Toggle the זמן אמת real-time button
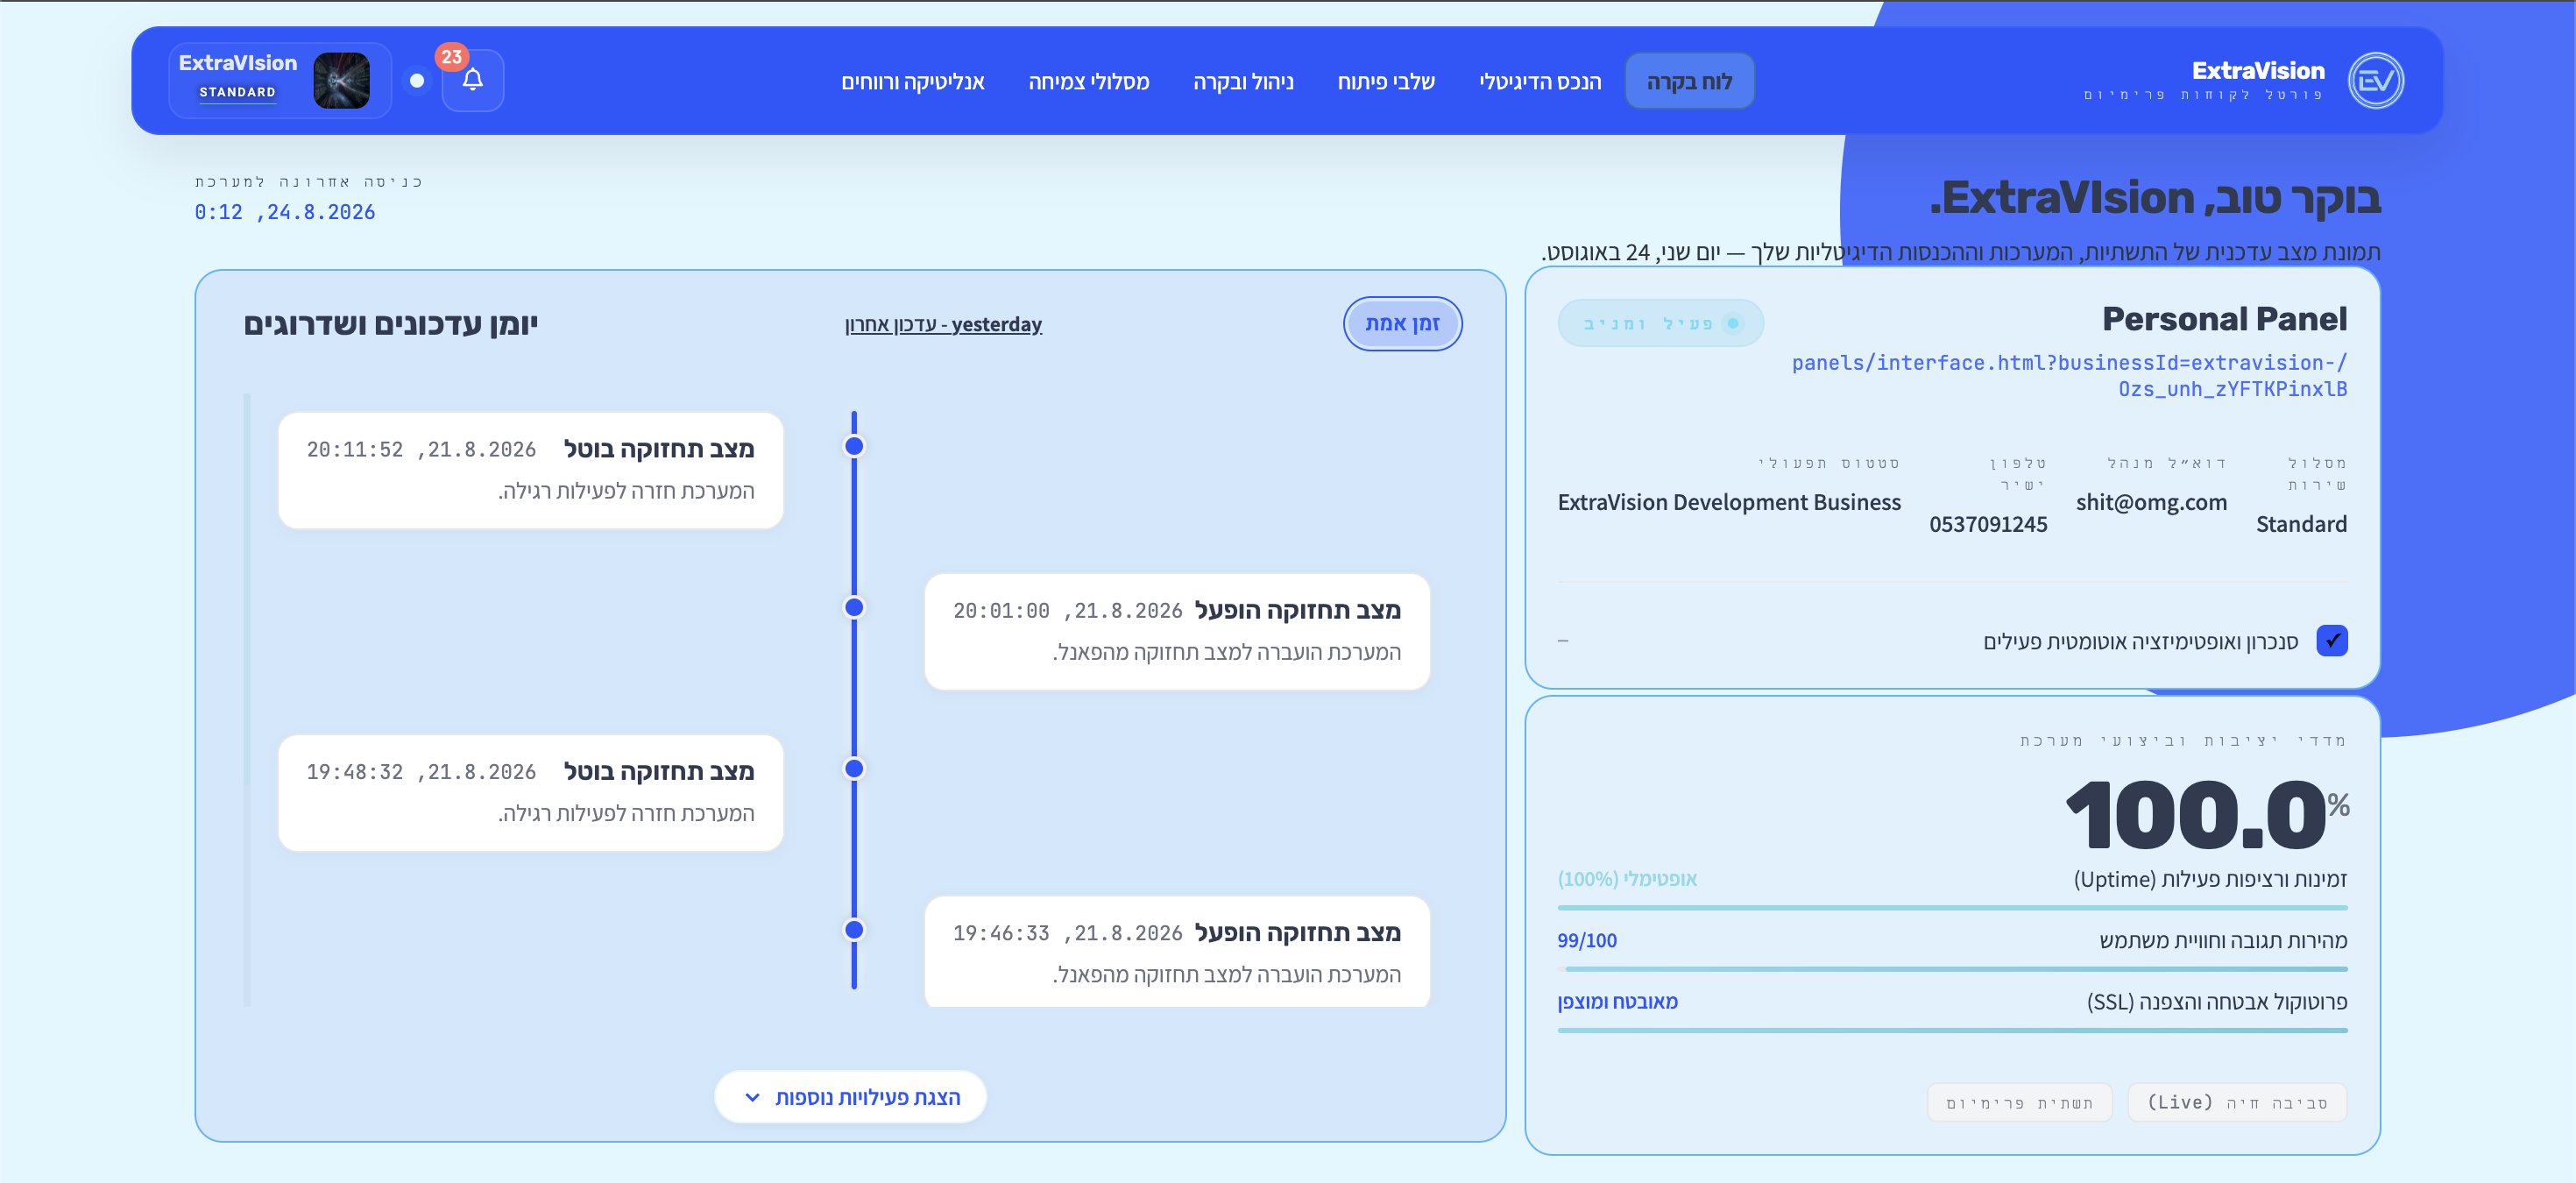 [1402, 324]
